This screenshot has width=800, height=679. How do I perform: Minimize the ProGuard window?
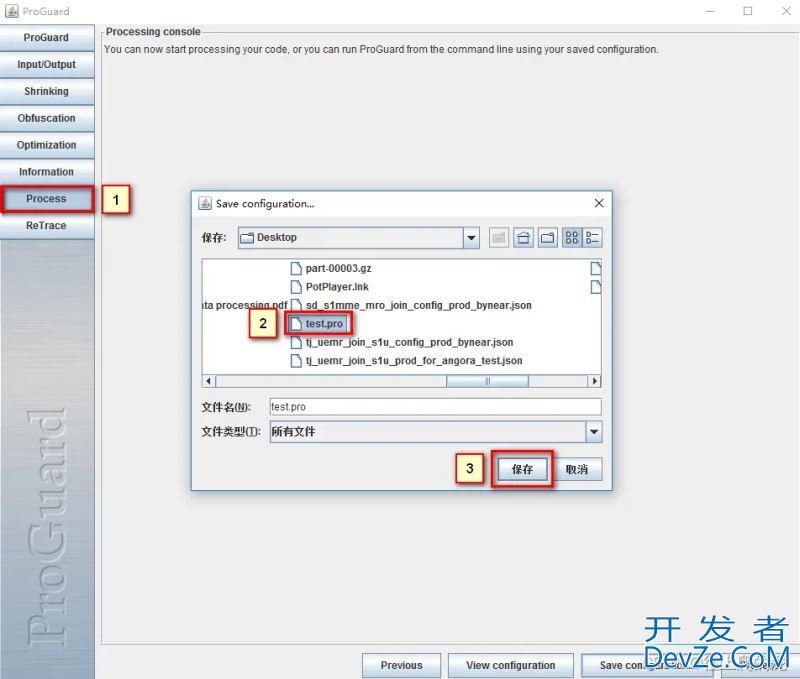710,11
